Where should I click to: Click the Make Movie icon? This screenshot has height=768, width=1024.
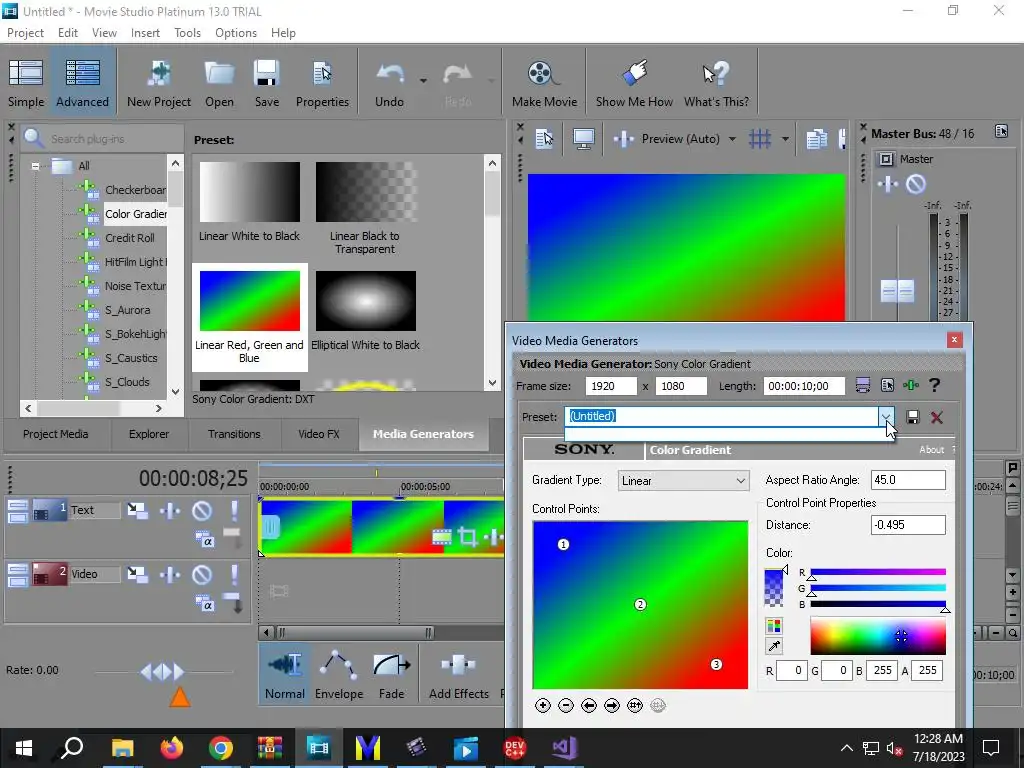[x=544, y=83]
